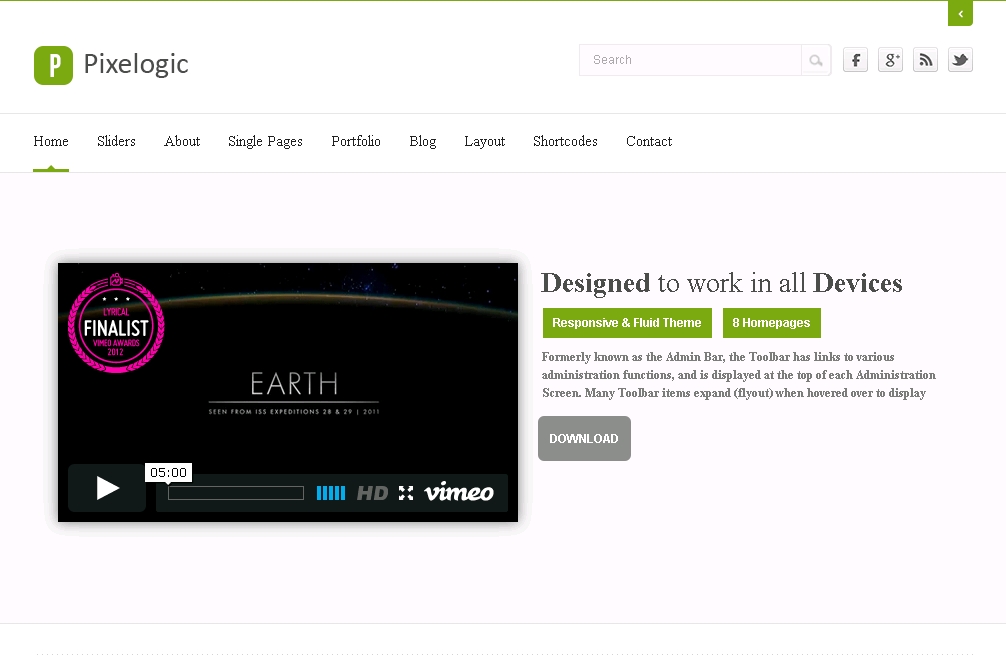Toggle HD quality on the video
Screen dimensions: 1006x655
pyautogui.click(x=372, y=493)
